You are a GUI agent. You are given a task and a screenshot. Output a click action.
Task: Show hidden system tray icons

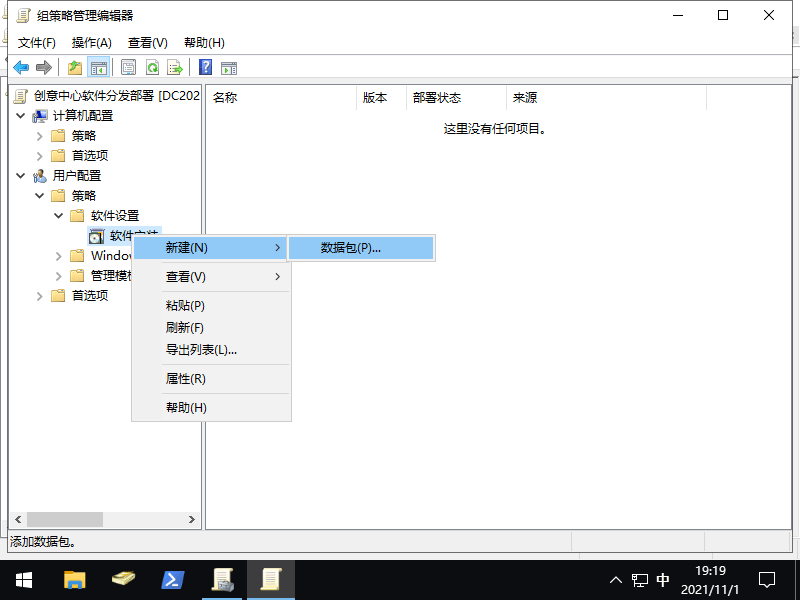(x=616, y=580)
